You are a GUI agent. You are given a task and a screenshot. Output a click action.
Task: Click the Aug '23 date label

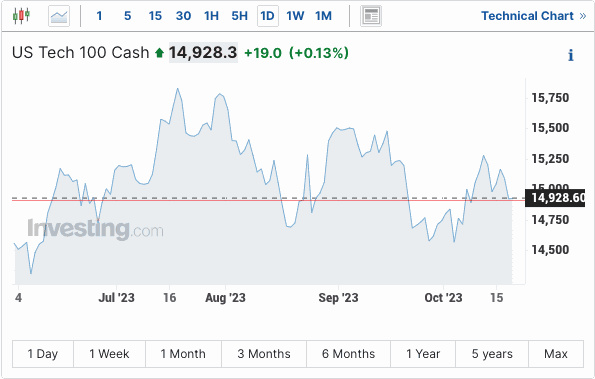coord(225,298)
